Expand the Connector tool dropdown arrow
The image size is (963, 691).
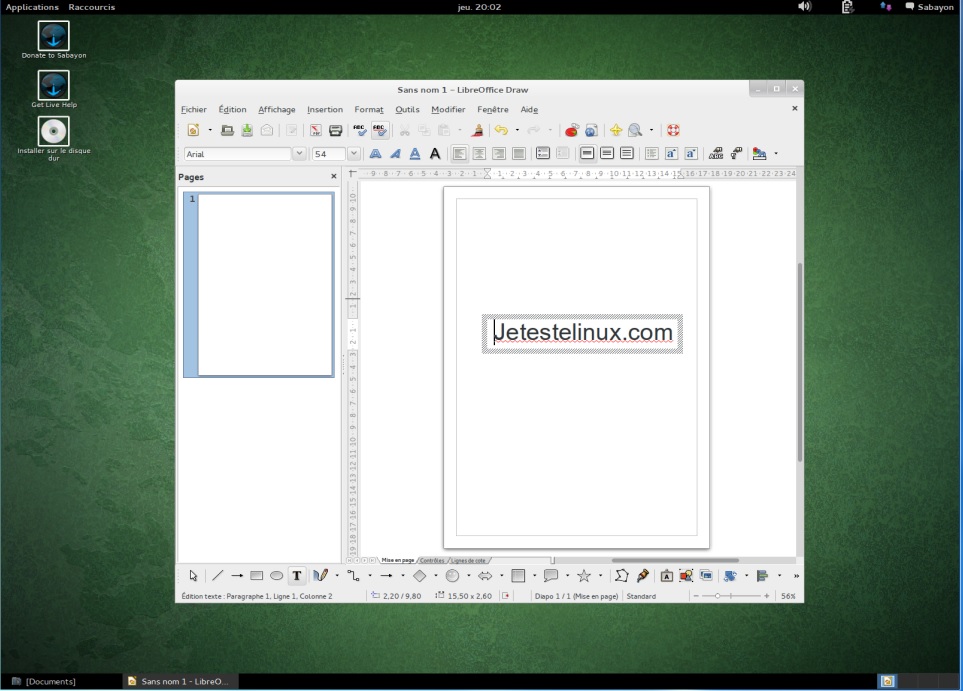click(x=370, y=576)
